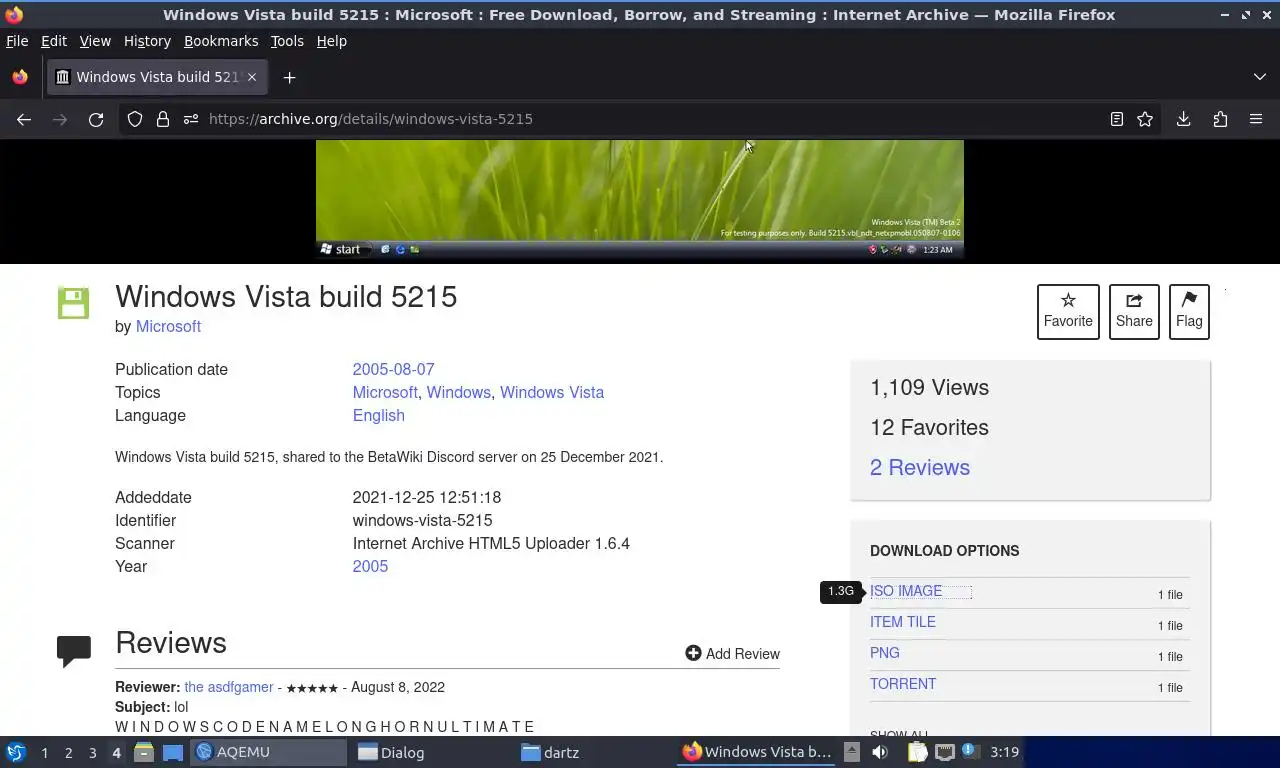Close the Windows Vista build tab
This screenshot has width=1280, height=768.
point(252,77)
